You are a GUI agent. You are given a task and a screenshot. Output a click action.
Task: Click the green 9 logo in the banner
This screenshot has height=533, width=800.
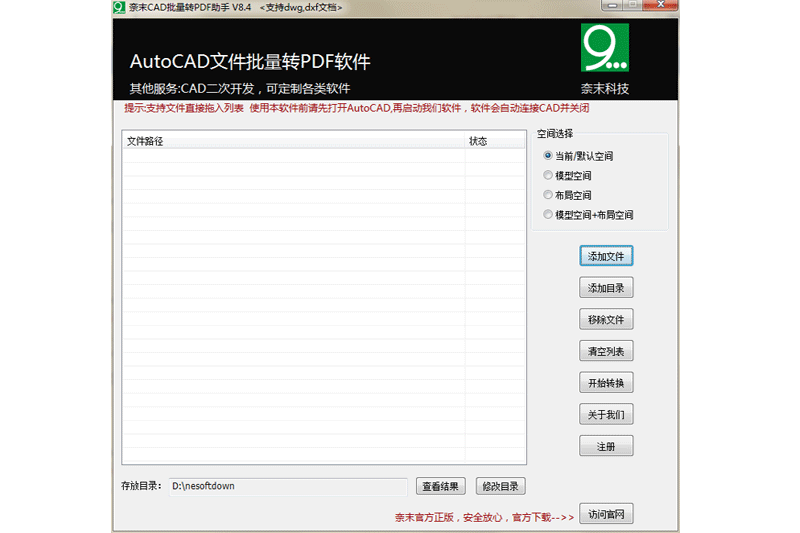605,47
